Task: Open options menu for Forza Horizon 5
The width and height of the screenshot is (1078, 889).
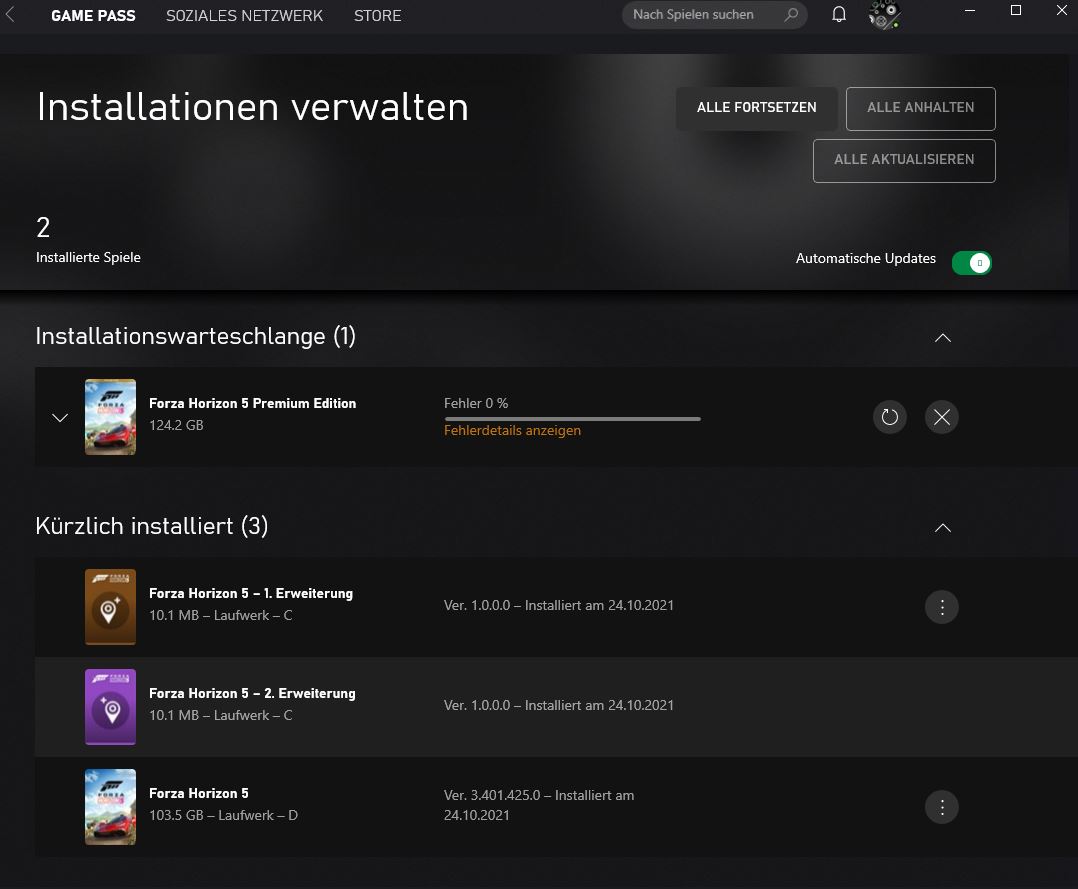Action: 941,807
